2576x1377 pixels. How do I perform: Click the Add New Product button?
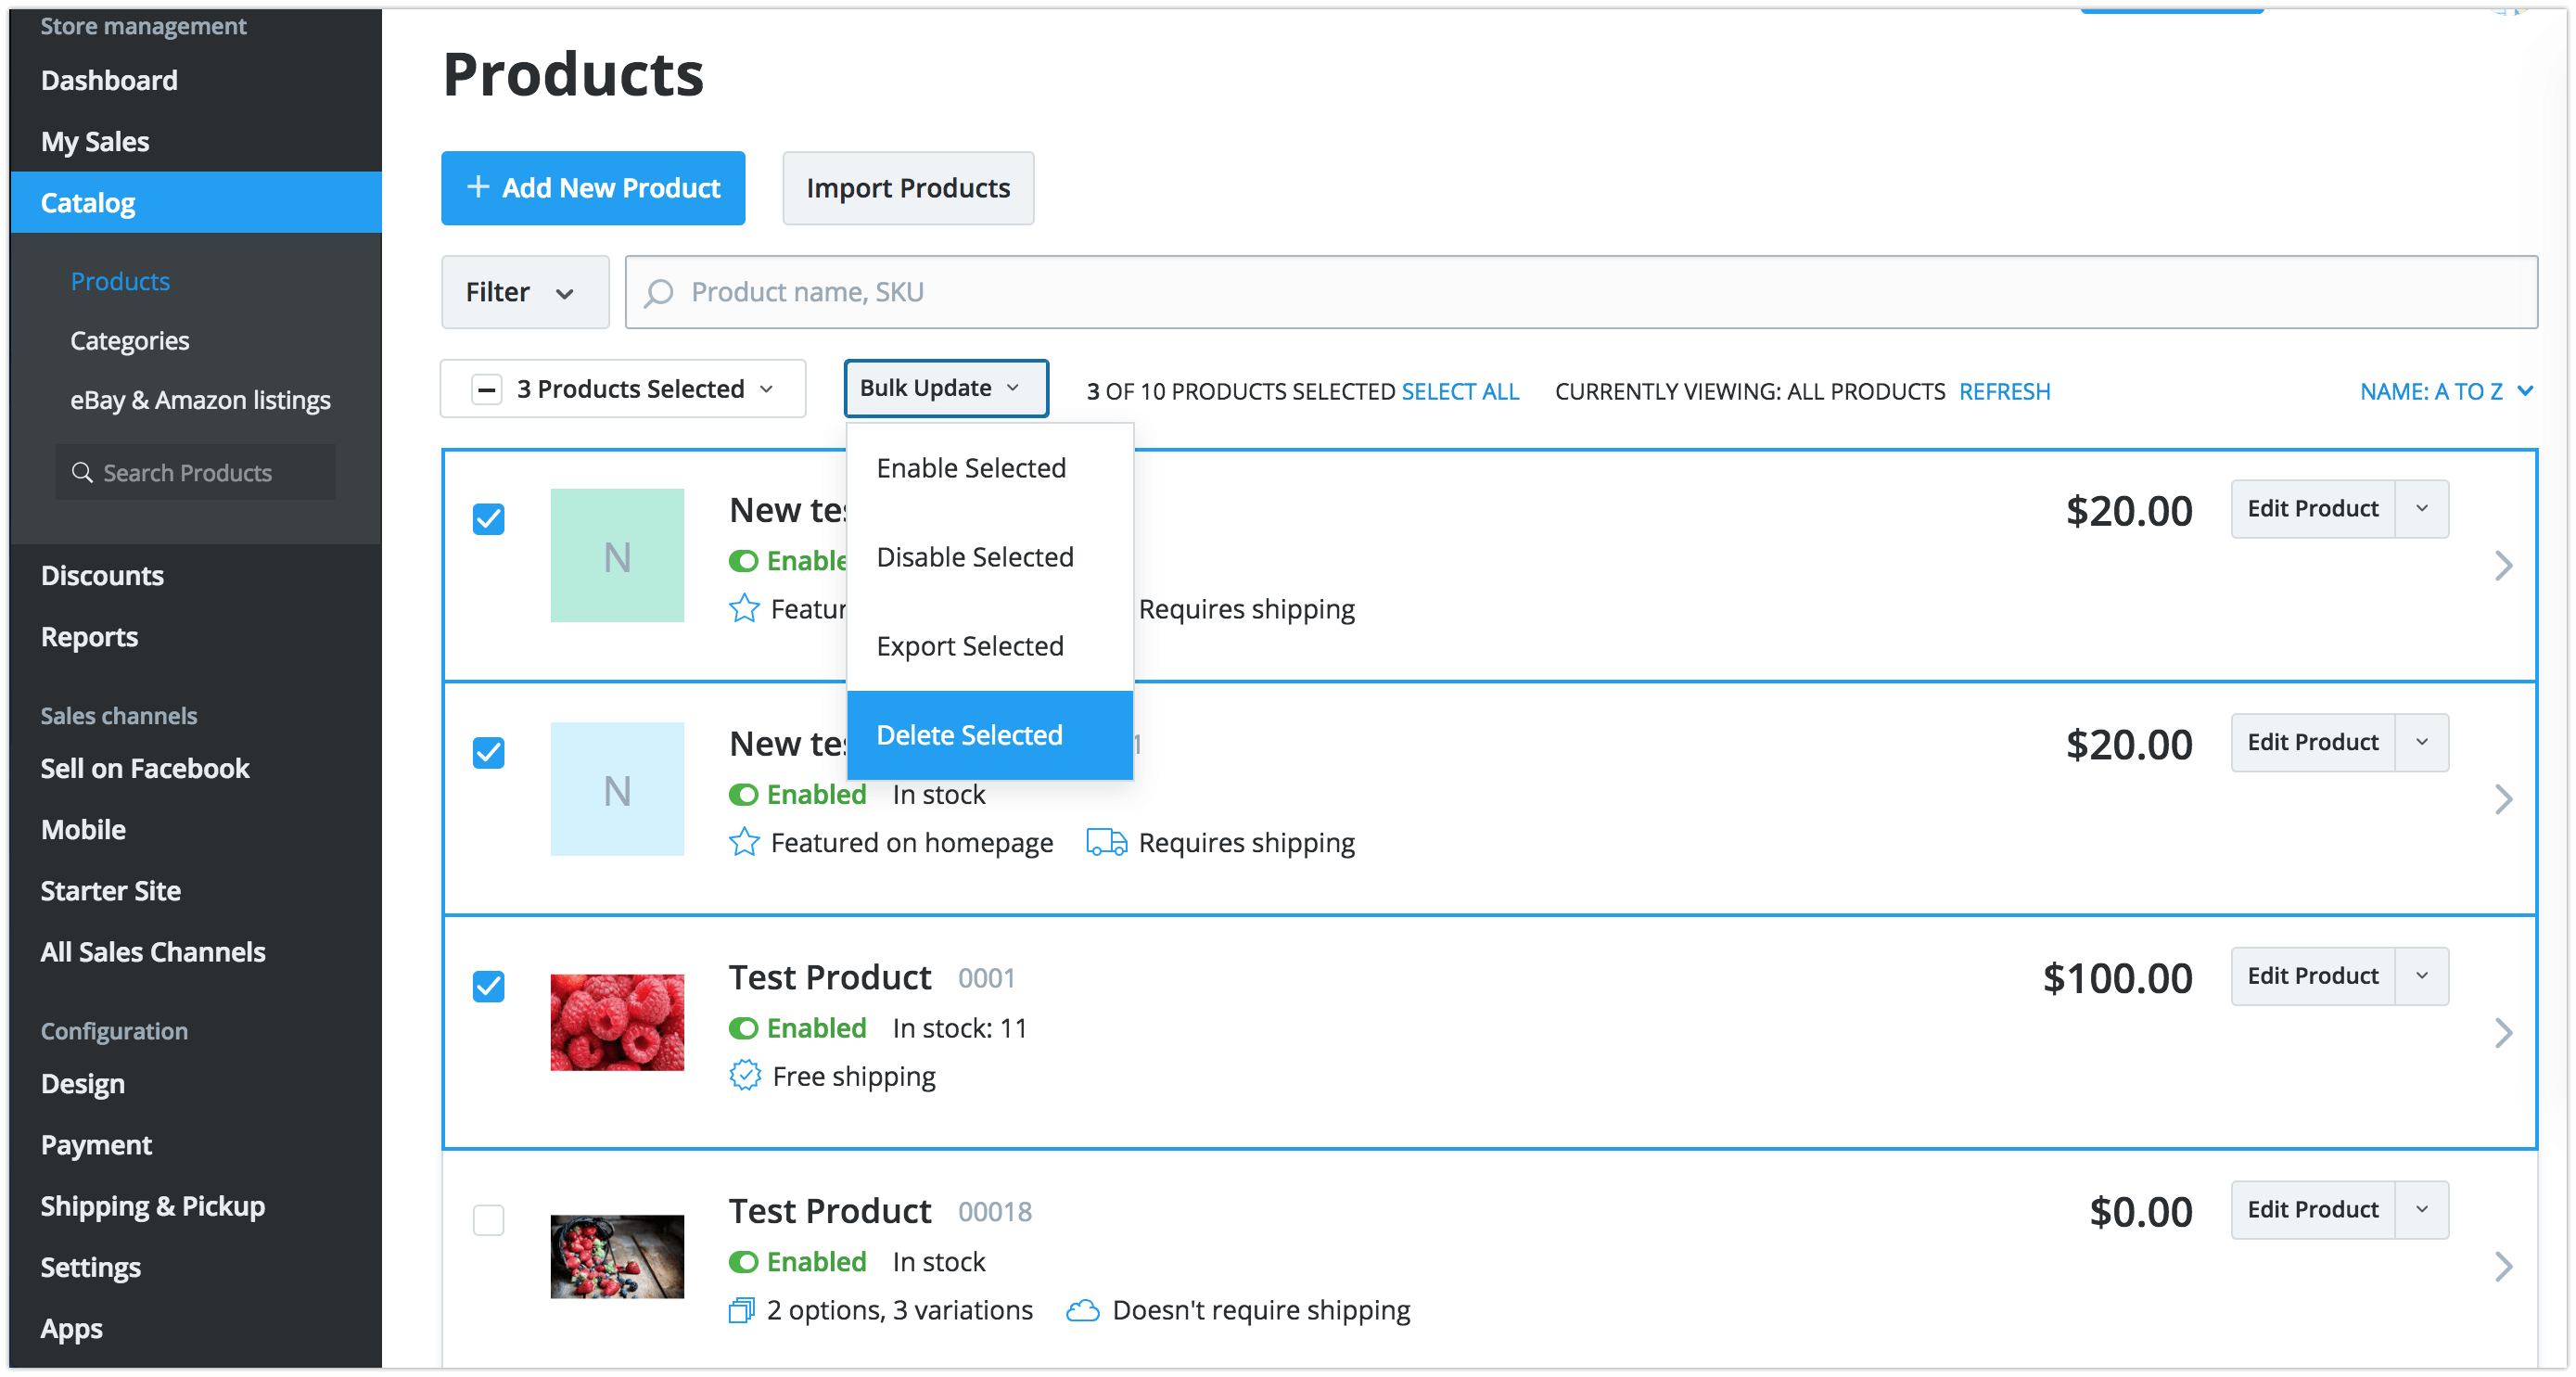click(593, 188)
